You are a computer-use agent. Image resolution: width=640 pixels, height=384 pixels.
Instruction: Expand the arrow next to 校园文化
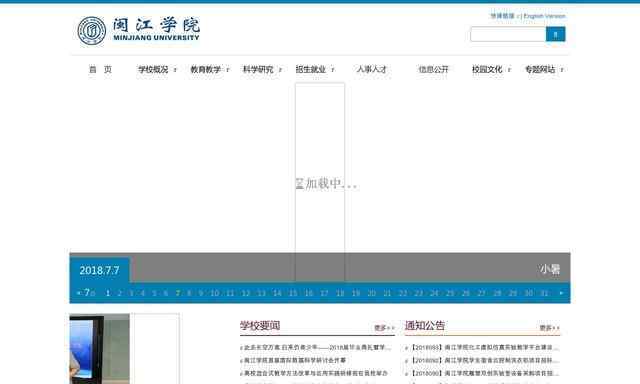pos(509,70)
